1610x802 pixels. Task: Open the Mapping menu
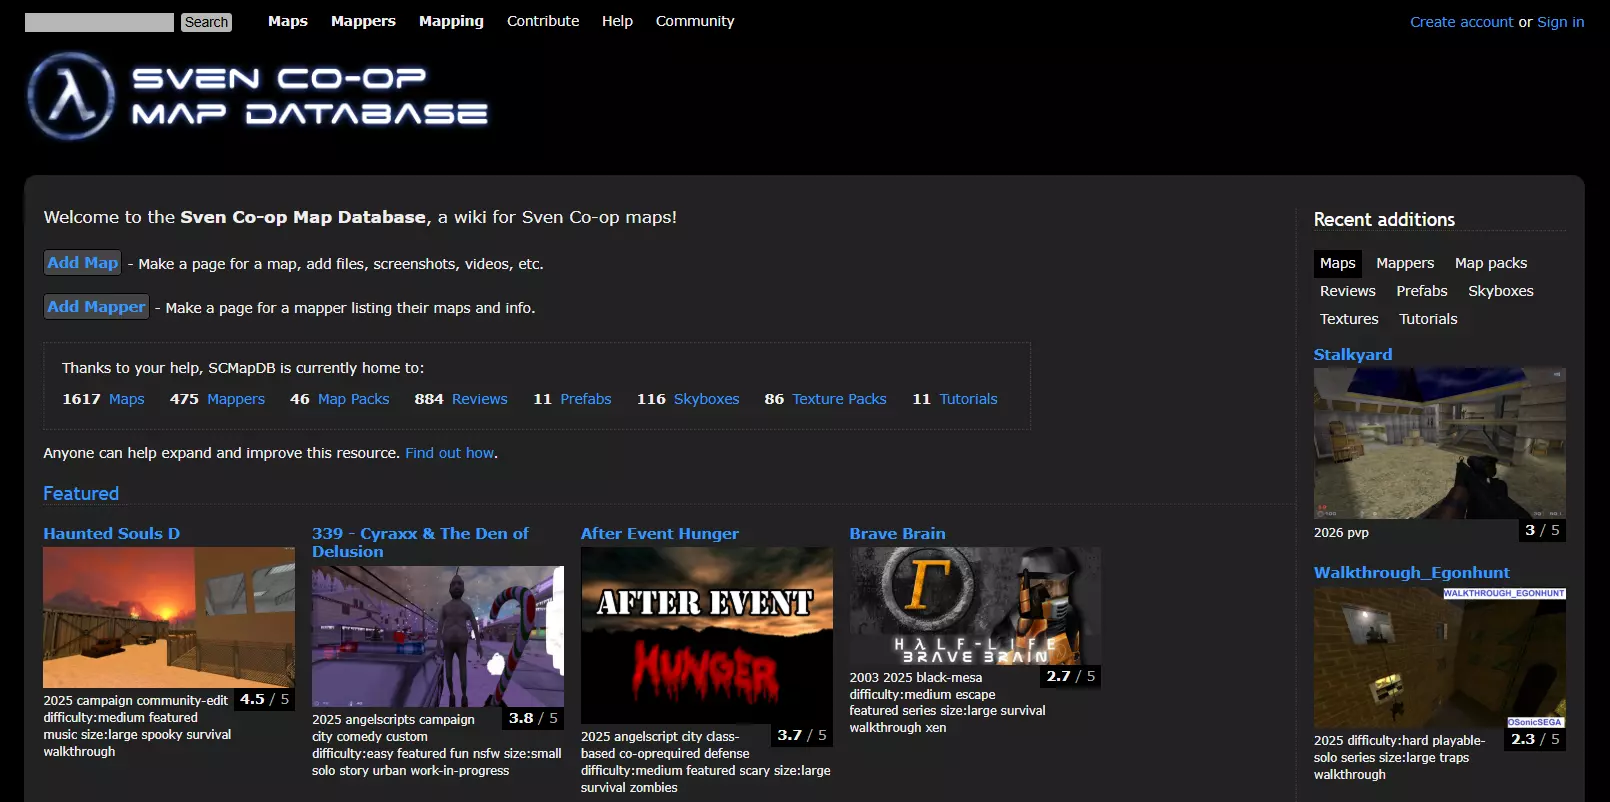coord(451,21)
